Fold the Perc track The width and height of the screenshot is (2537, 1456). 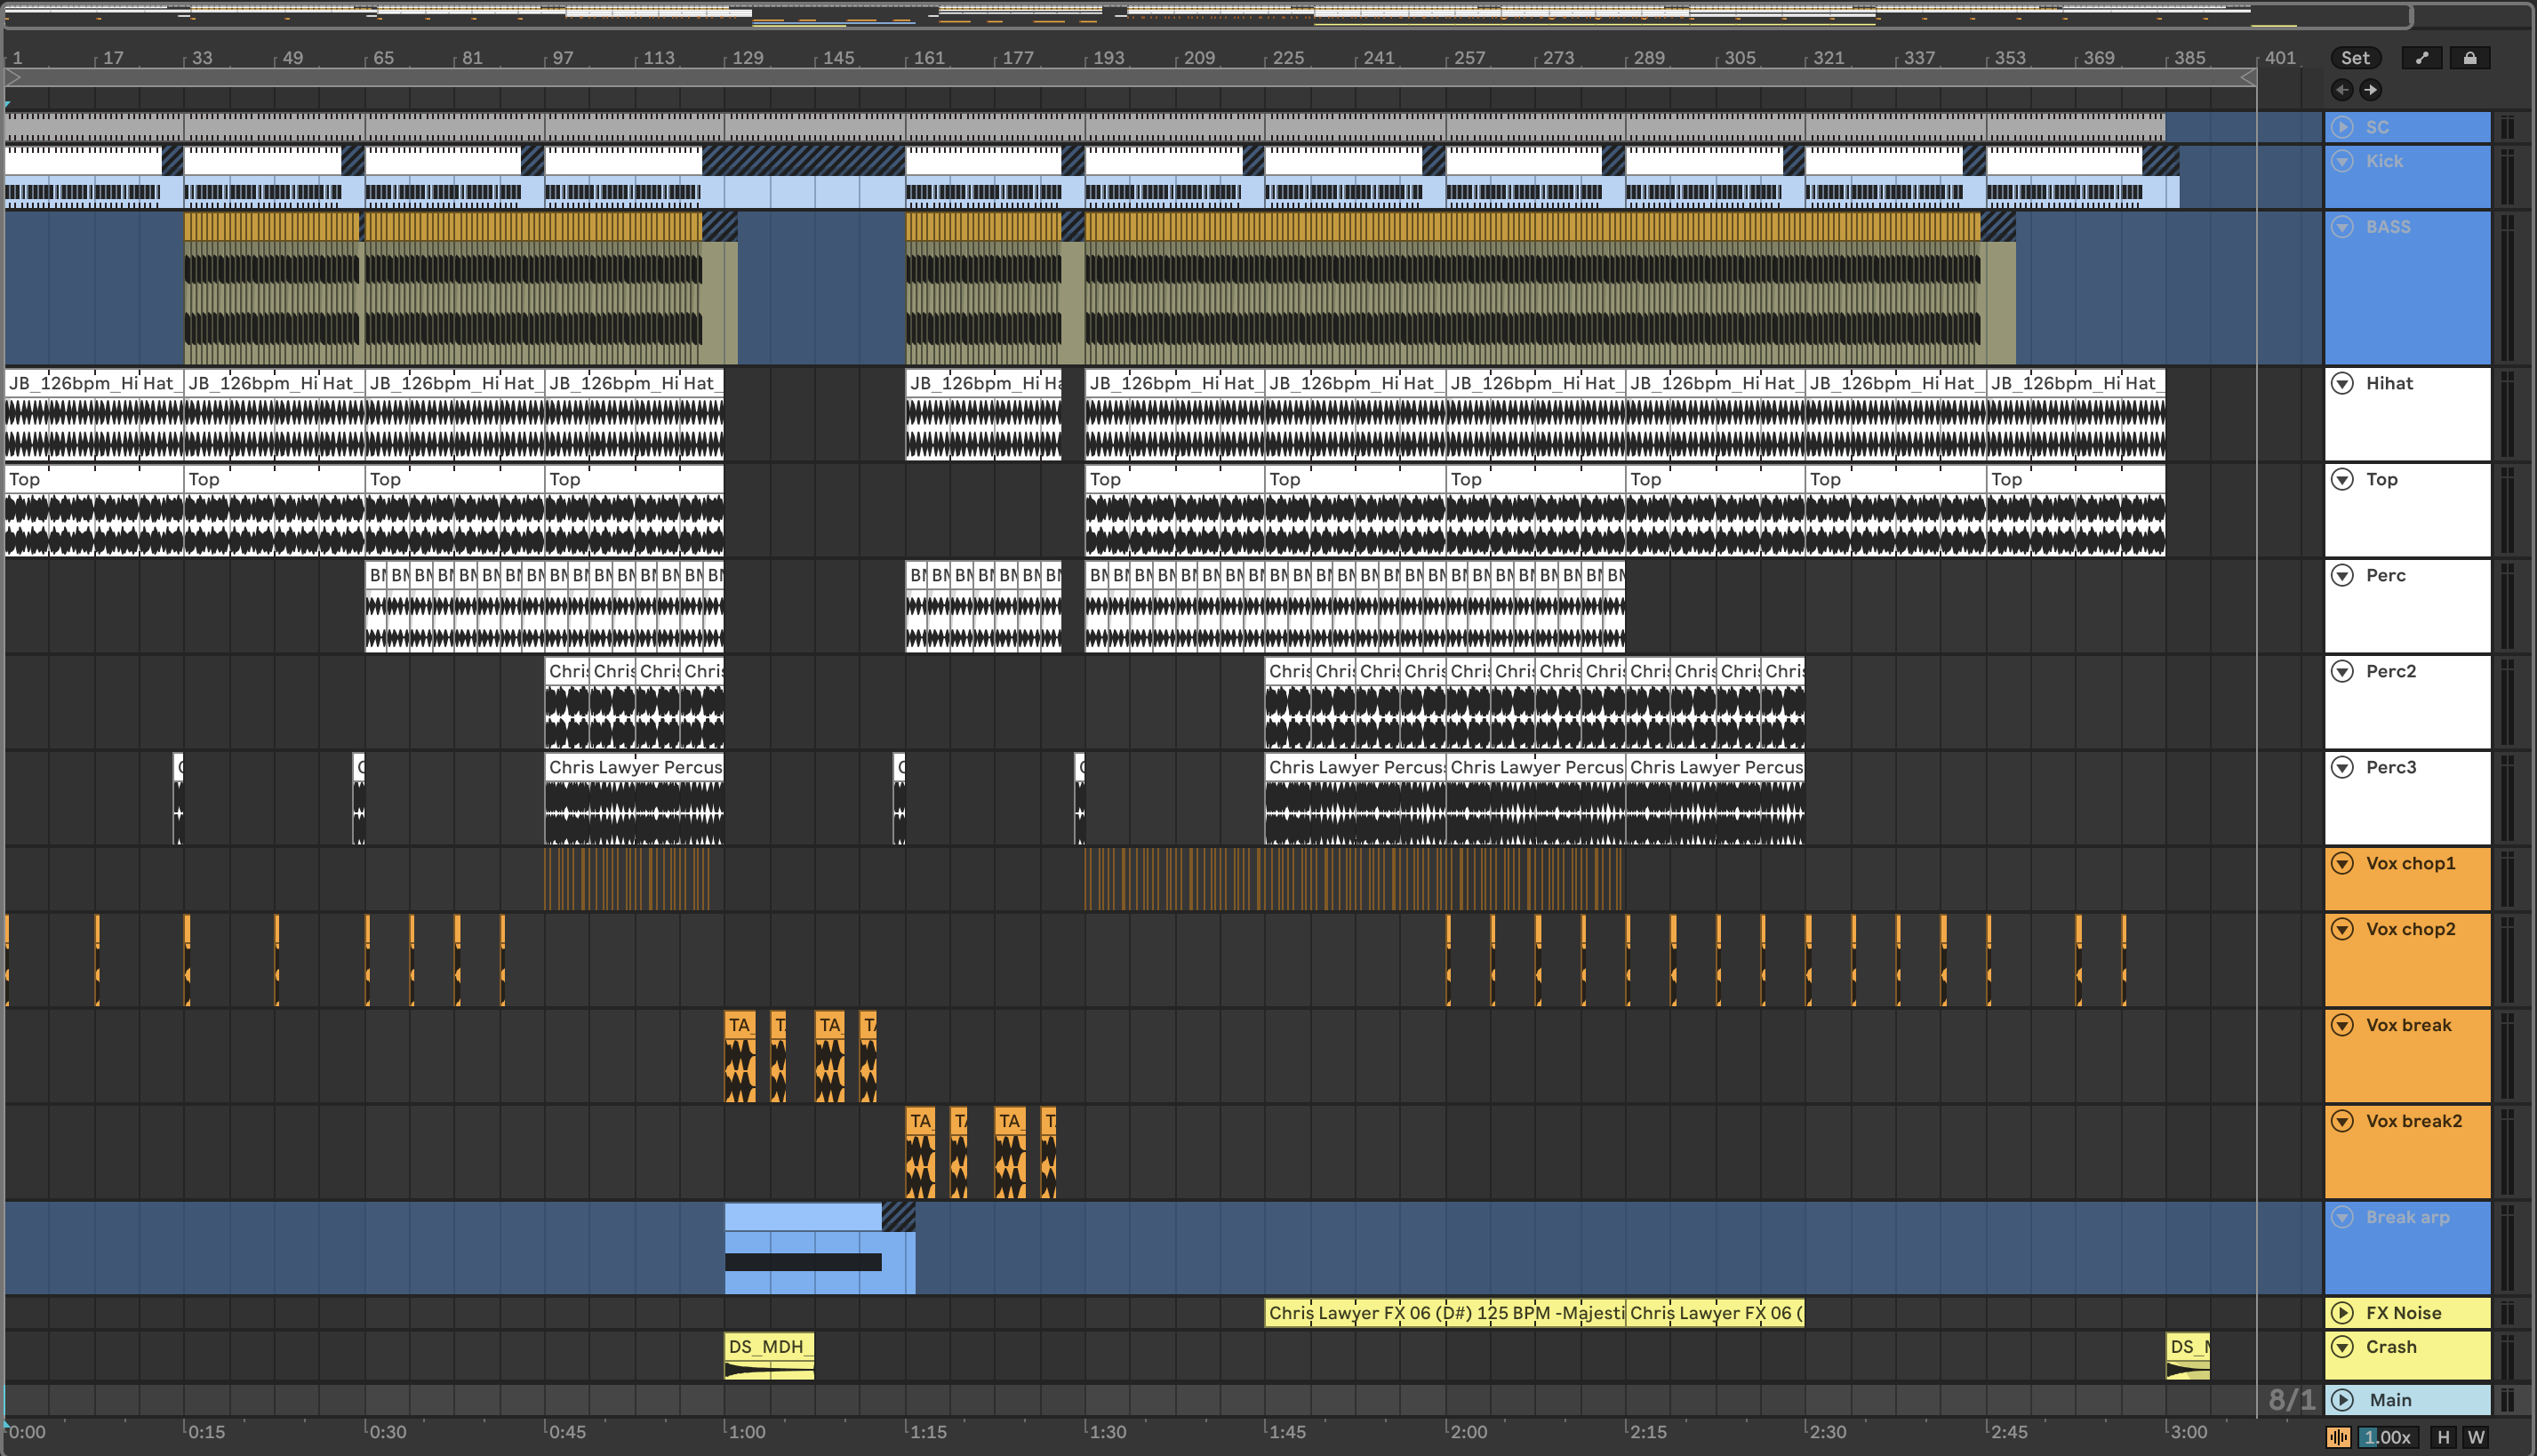pyautogui.click(x=2342, y=575)
